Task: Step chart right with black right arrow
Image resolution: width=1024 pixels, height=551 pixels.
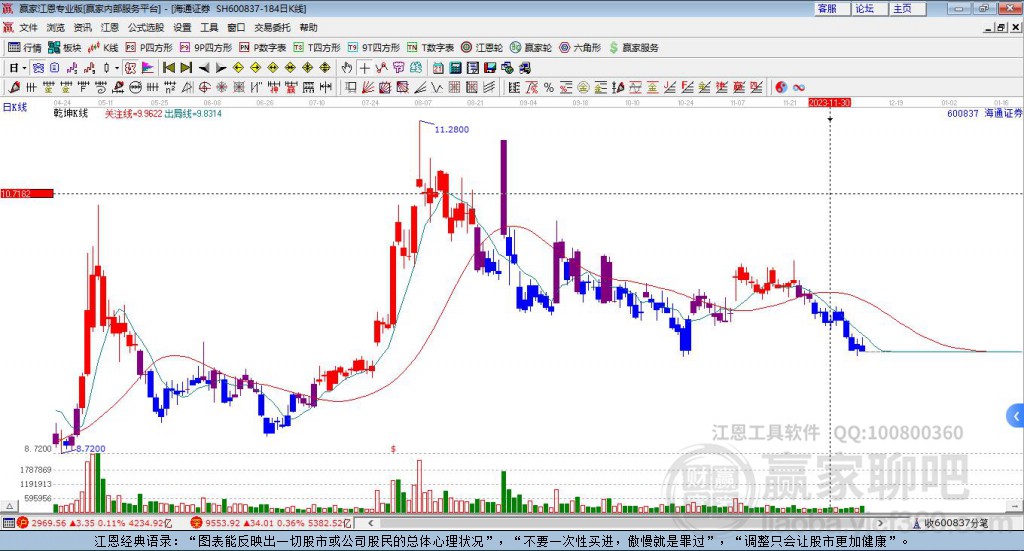Action: [221, 68]
